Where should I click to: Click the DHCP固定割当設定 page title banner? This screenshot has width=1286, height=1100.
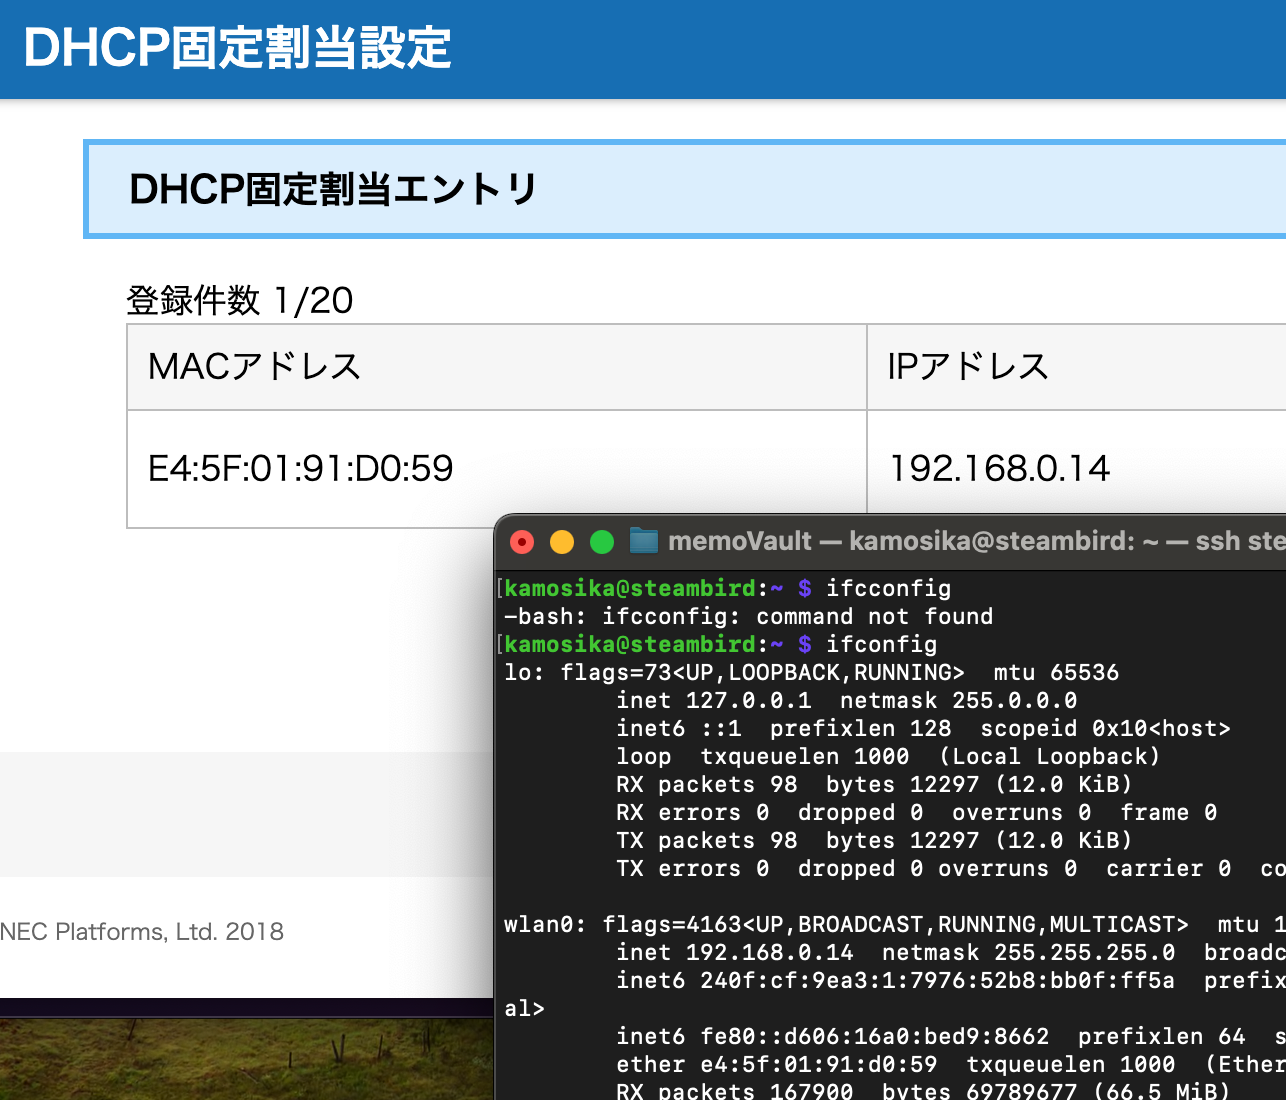click(x=237, y=45)
